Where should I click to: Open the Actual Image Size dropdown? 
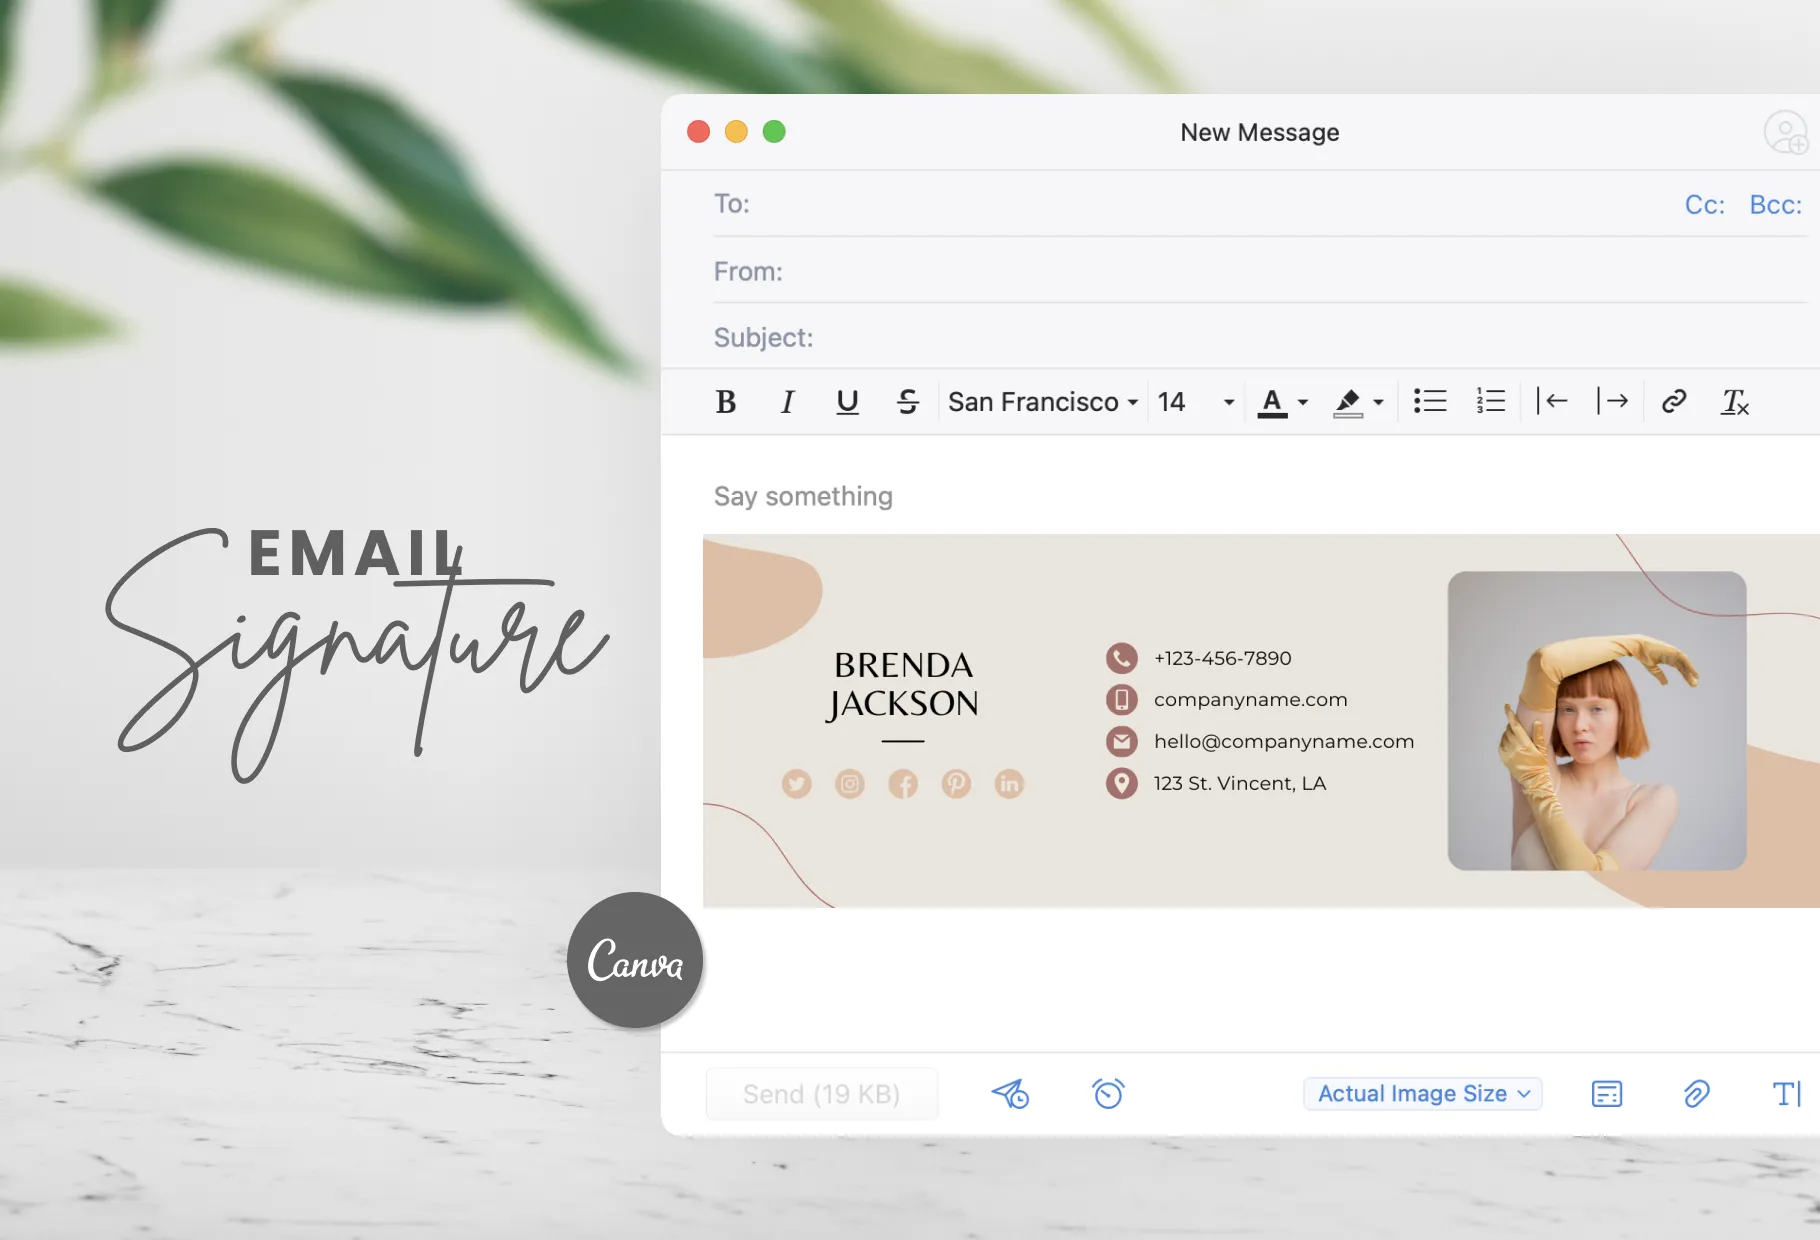tap(1421, 1093)
